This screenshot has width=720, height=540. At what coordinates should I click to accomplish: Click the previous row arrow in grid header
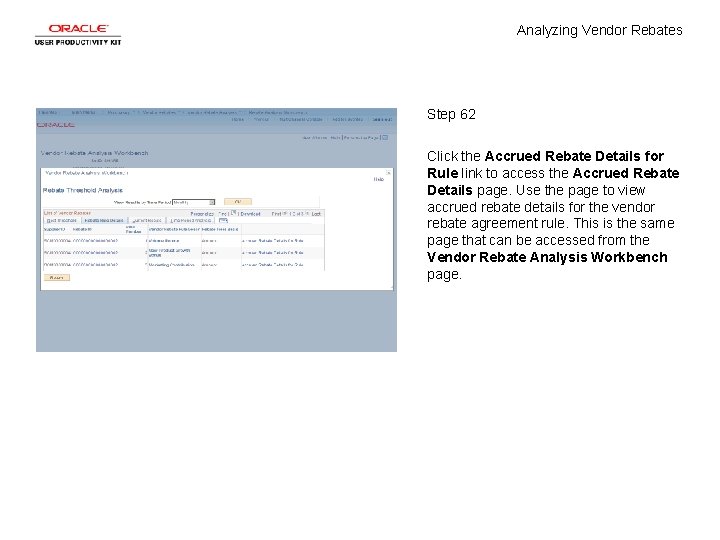coord(285,214)
